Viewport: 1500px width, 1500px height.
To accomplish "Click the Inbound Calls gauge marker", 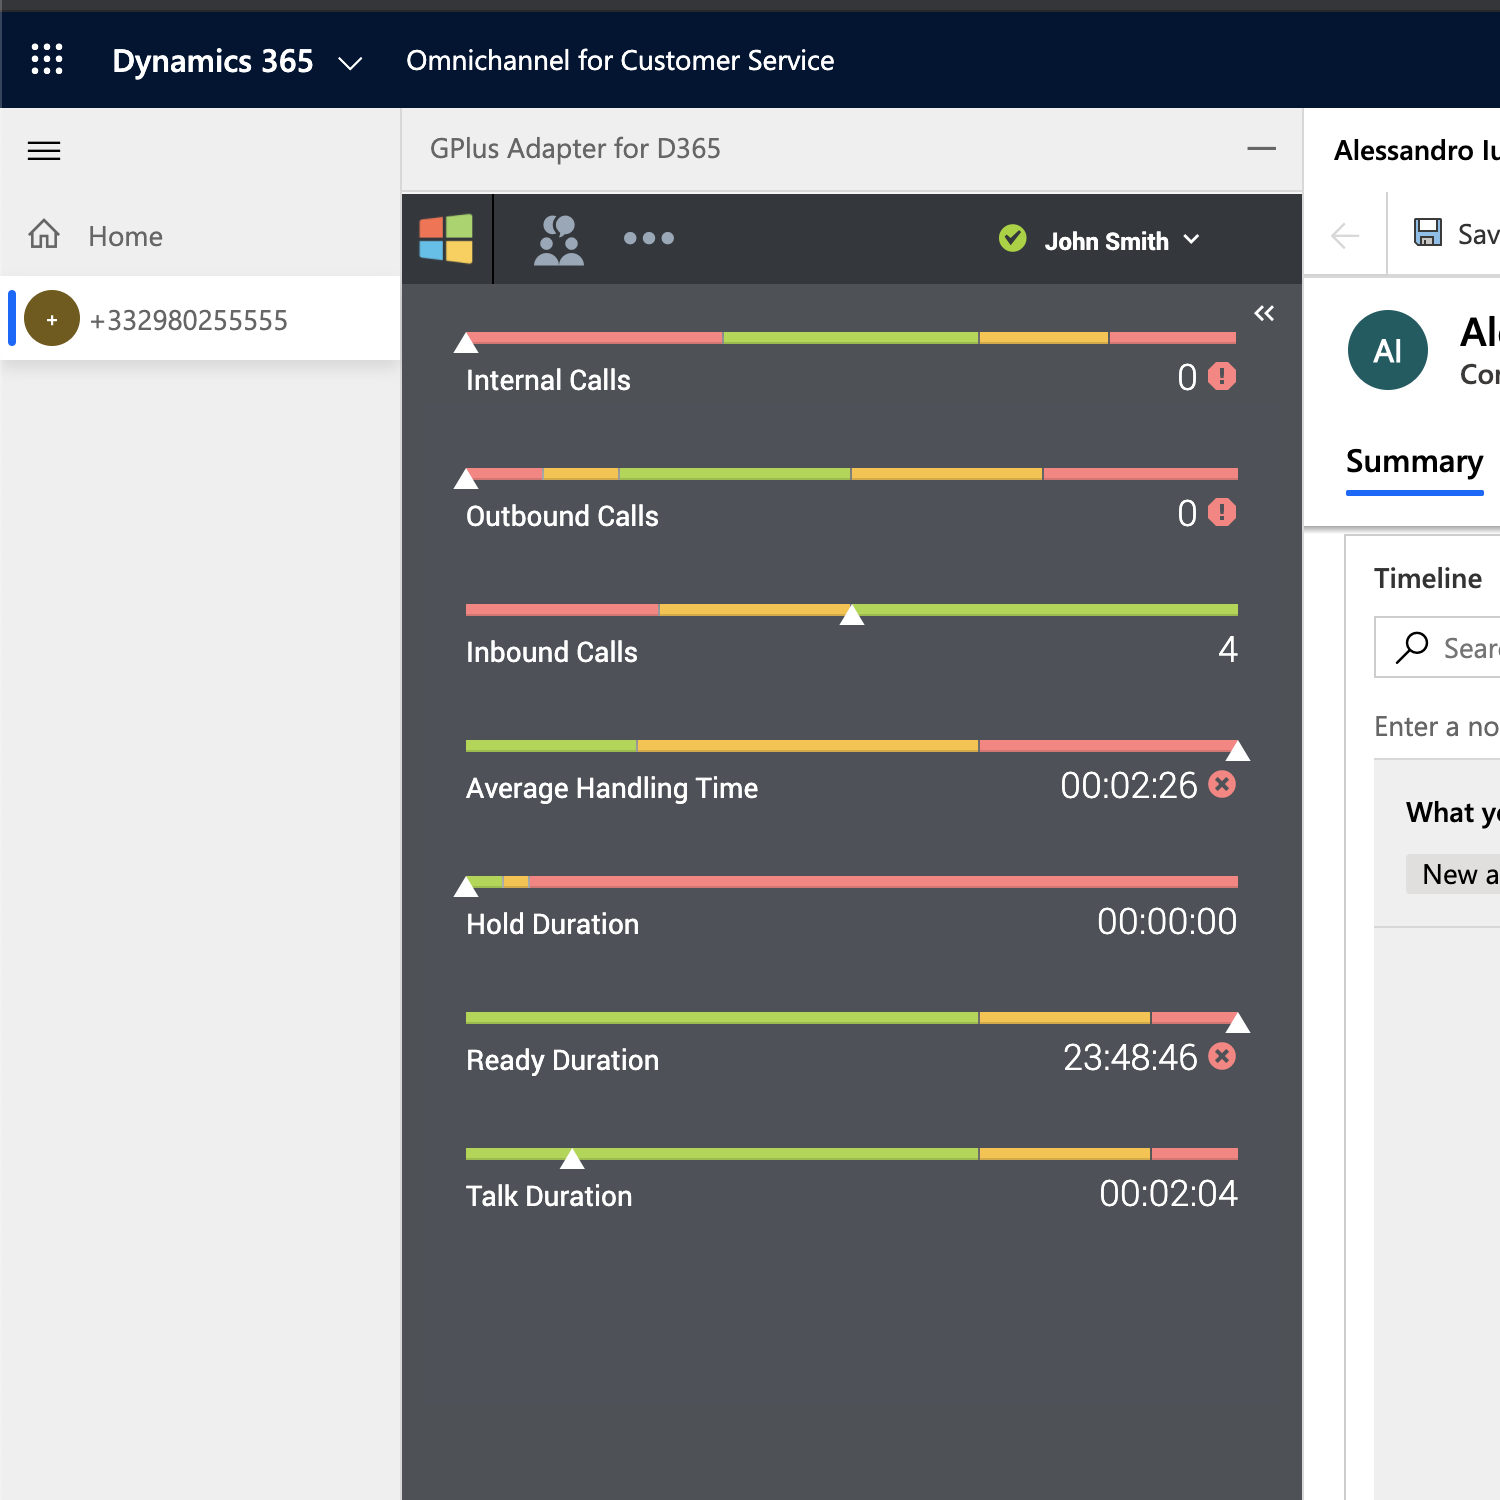I will pyautogui.click(x=852, y=615).
